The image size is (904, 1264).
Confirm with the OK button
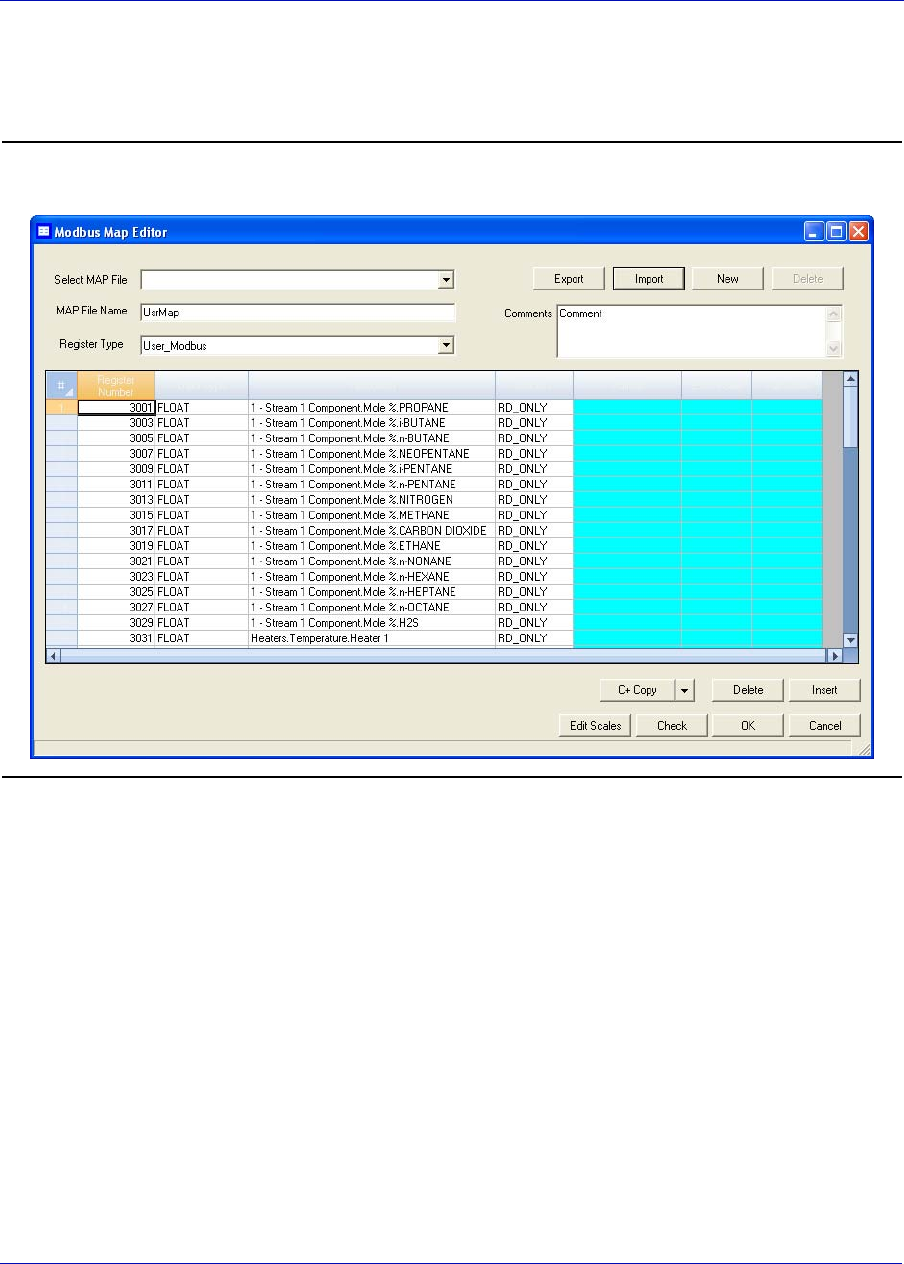coord(748,726)
